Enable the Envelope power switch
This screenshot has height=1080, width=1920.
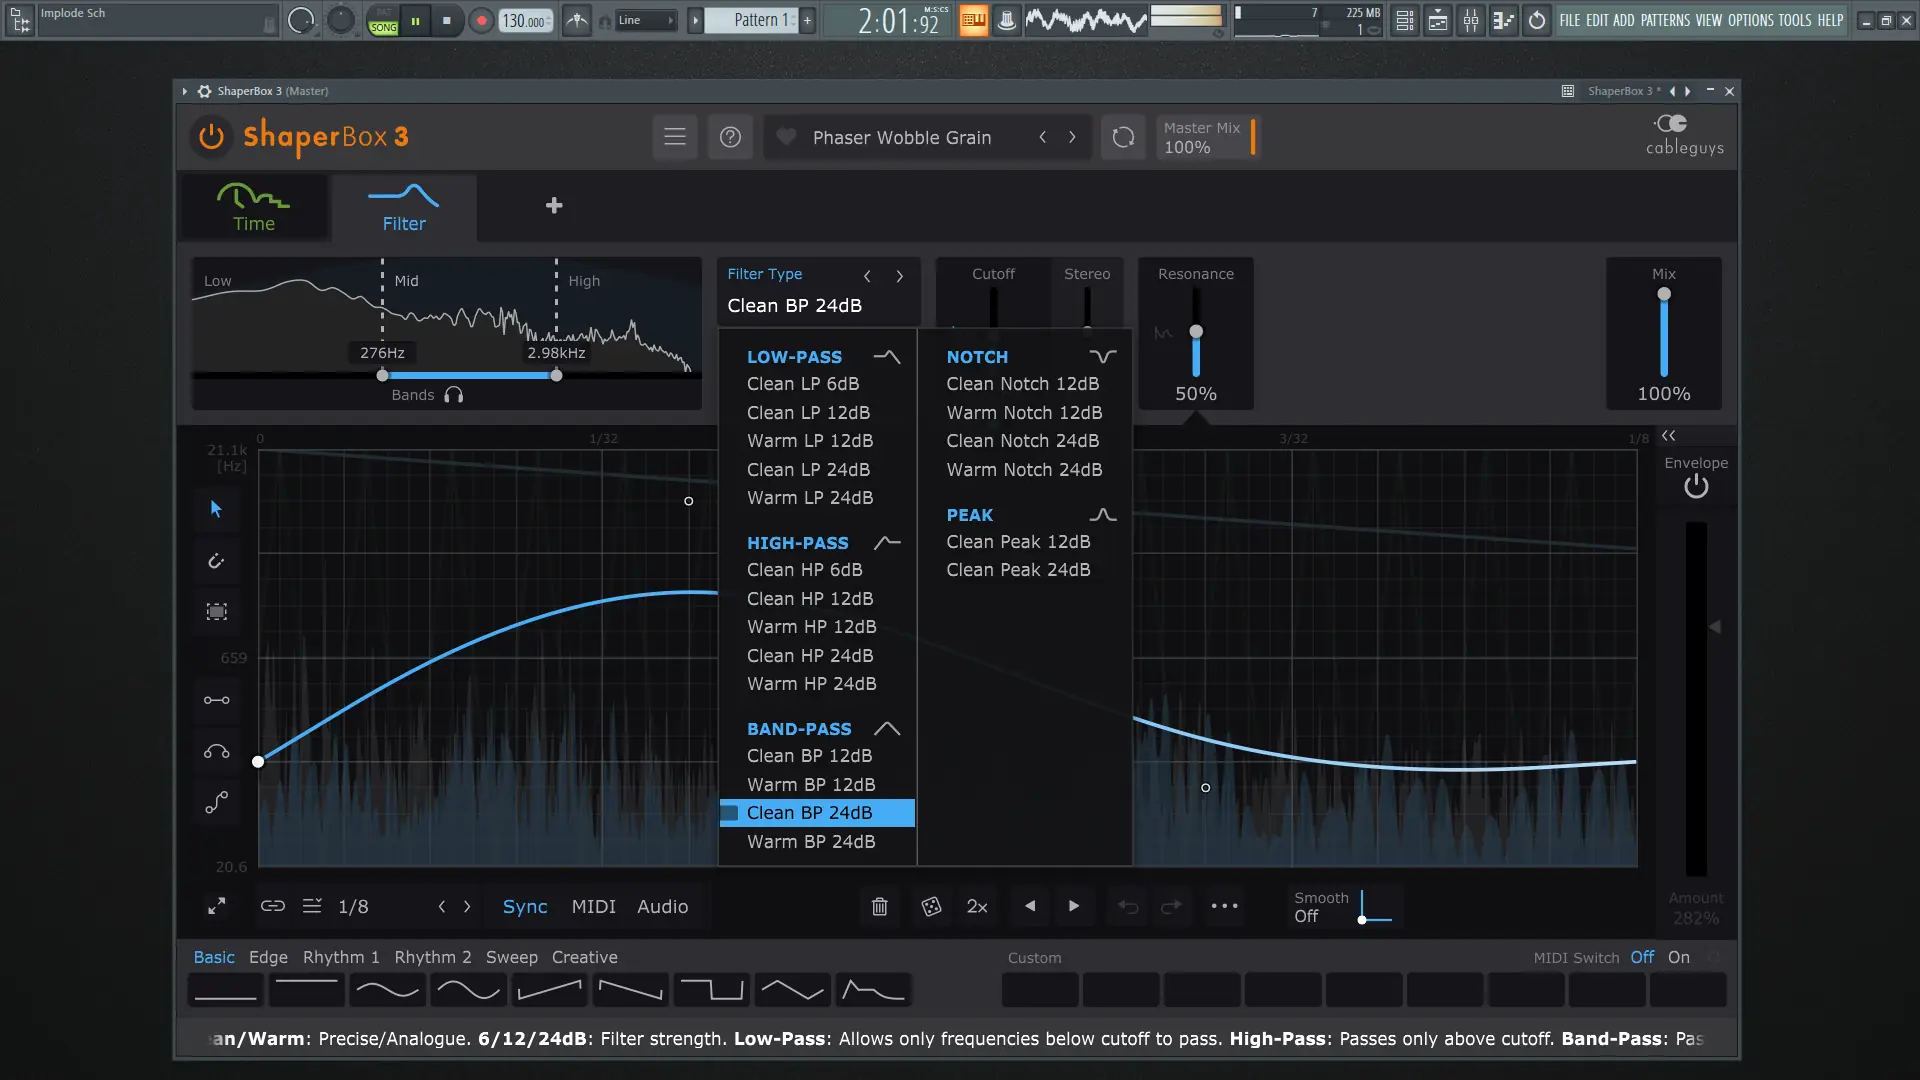(1696, 485)
